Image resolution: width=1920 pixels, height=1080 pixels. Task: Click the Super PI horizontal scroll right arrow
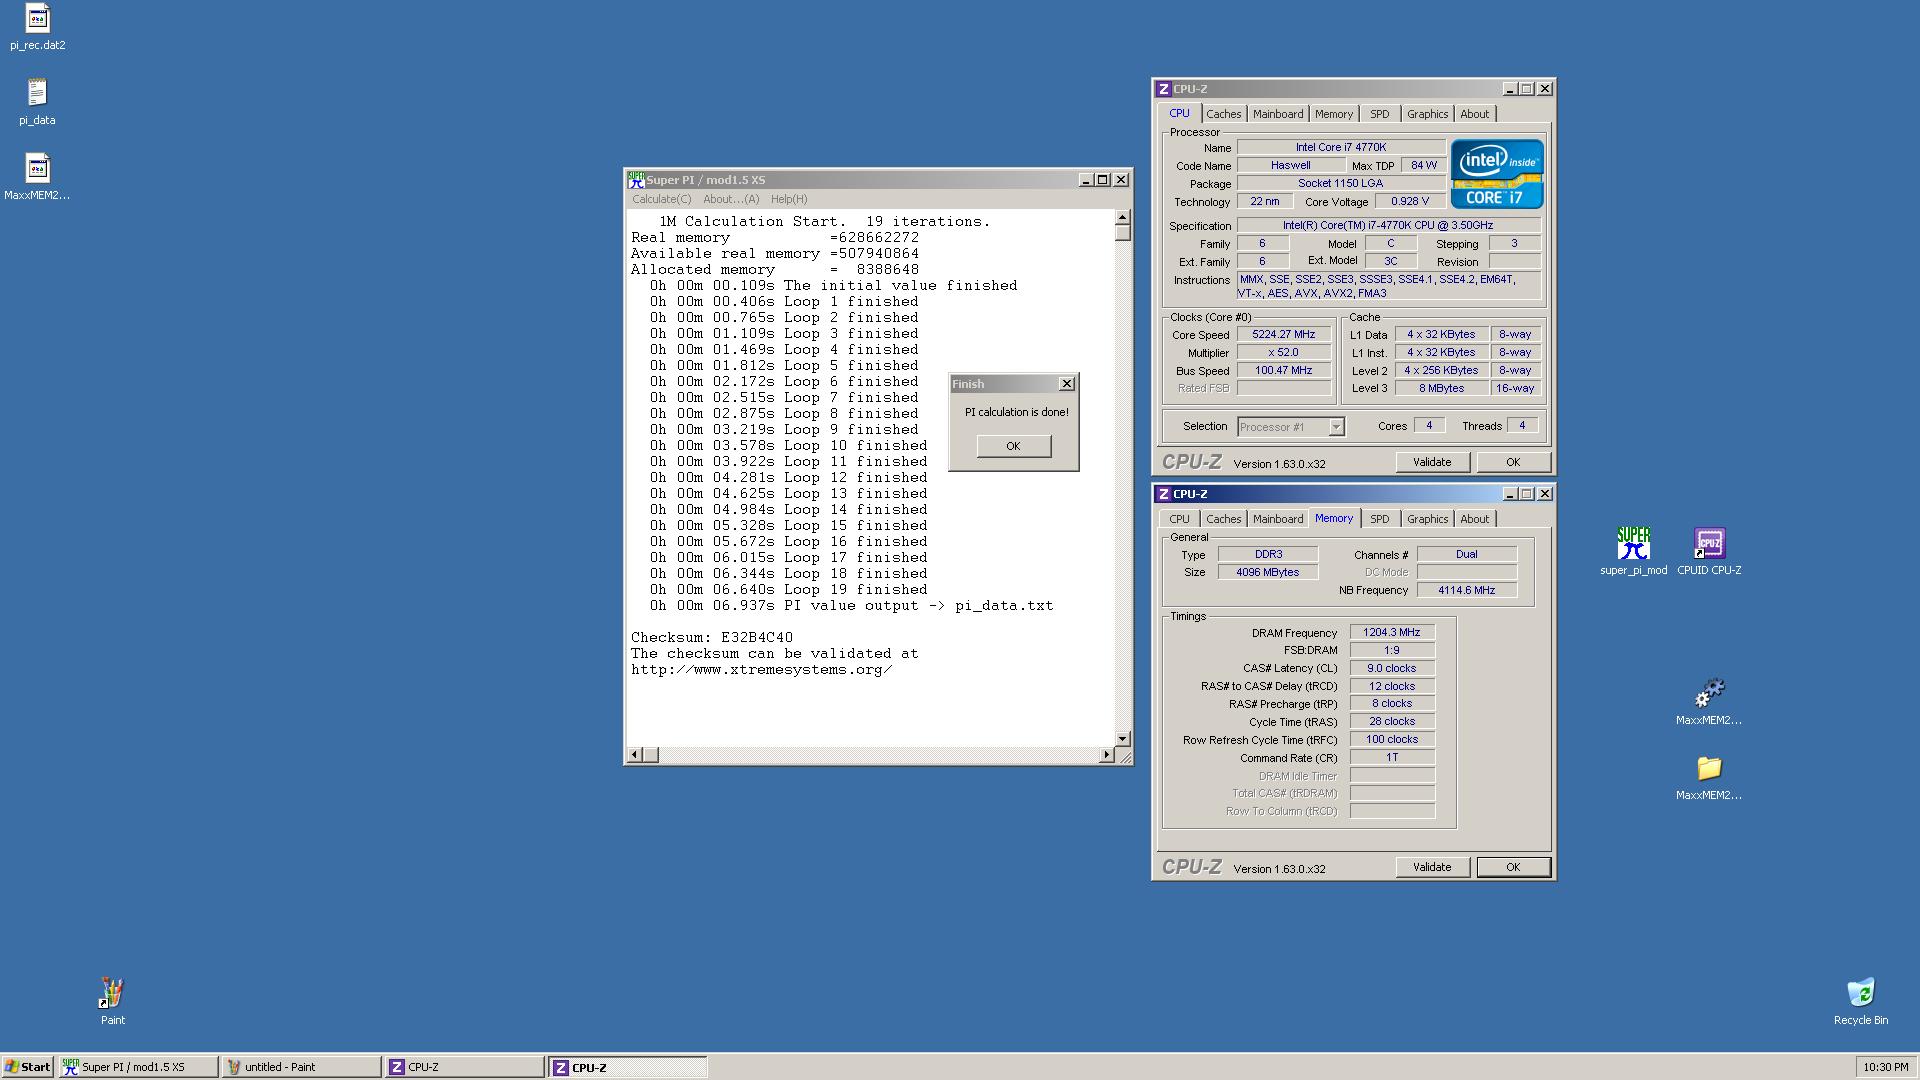coord(1106,755)
